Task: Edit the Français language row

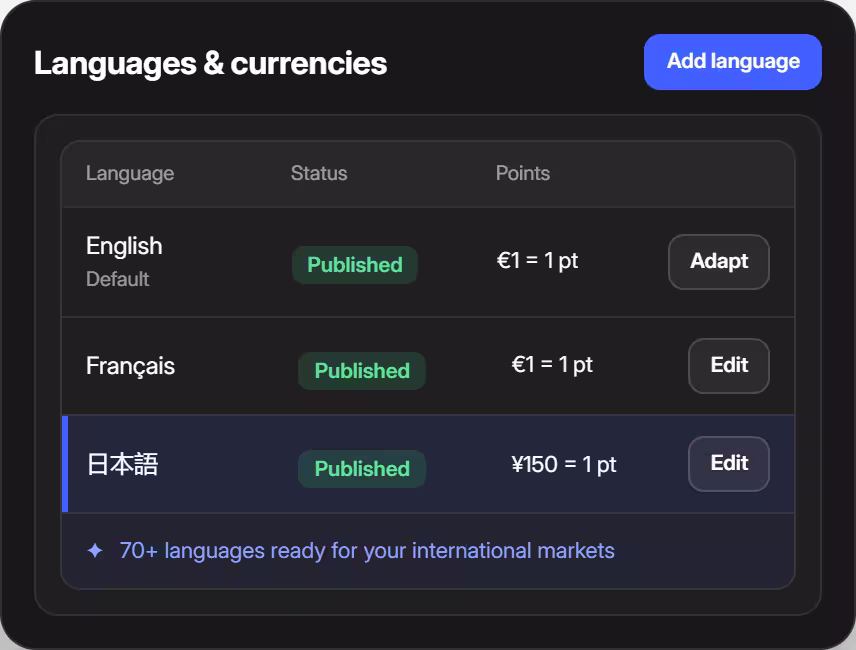Action: pyautogui.click(x=729, y=366)
